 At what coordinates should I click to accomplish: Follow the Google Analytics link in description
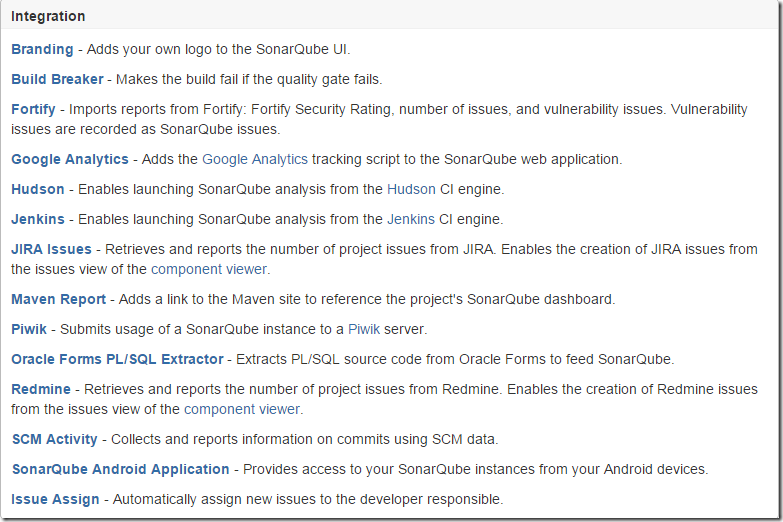255,159
